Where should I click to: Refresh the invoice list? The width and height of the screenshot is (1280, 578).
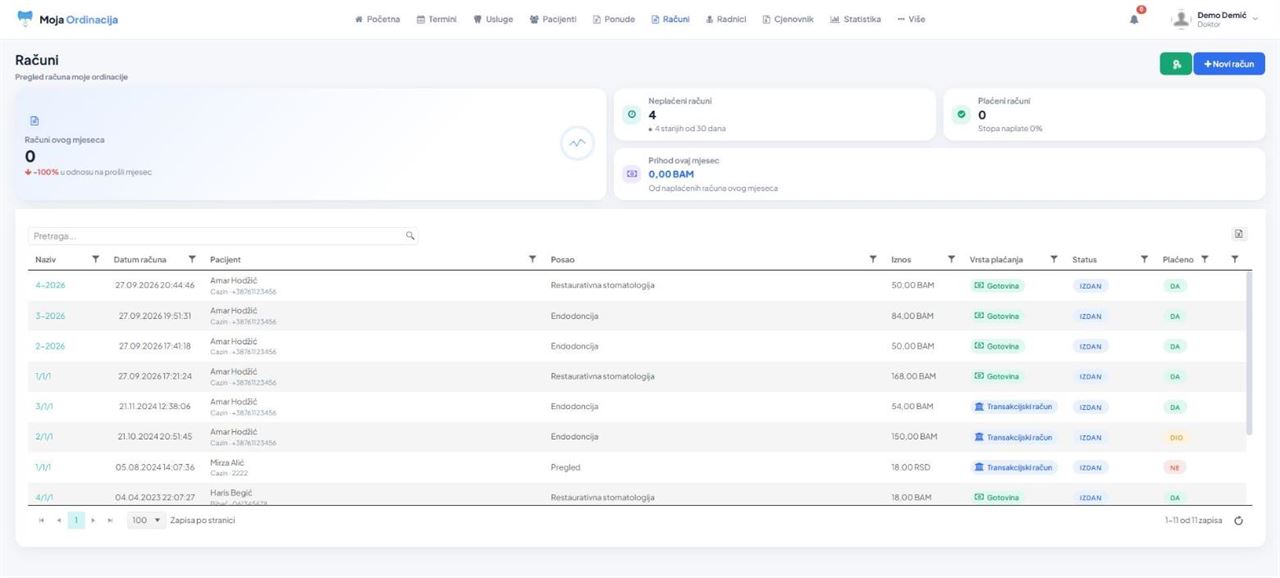point(1239,520)
